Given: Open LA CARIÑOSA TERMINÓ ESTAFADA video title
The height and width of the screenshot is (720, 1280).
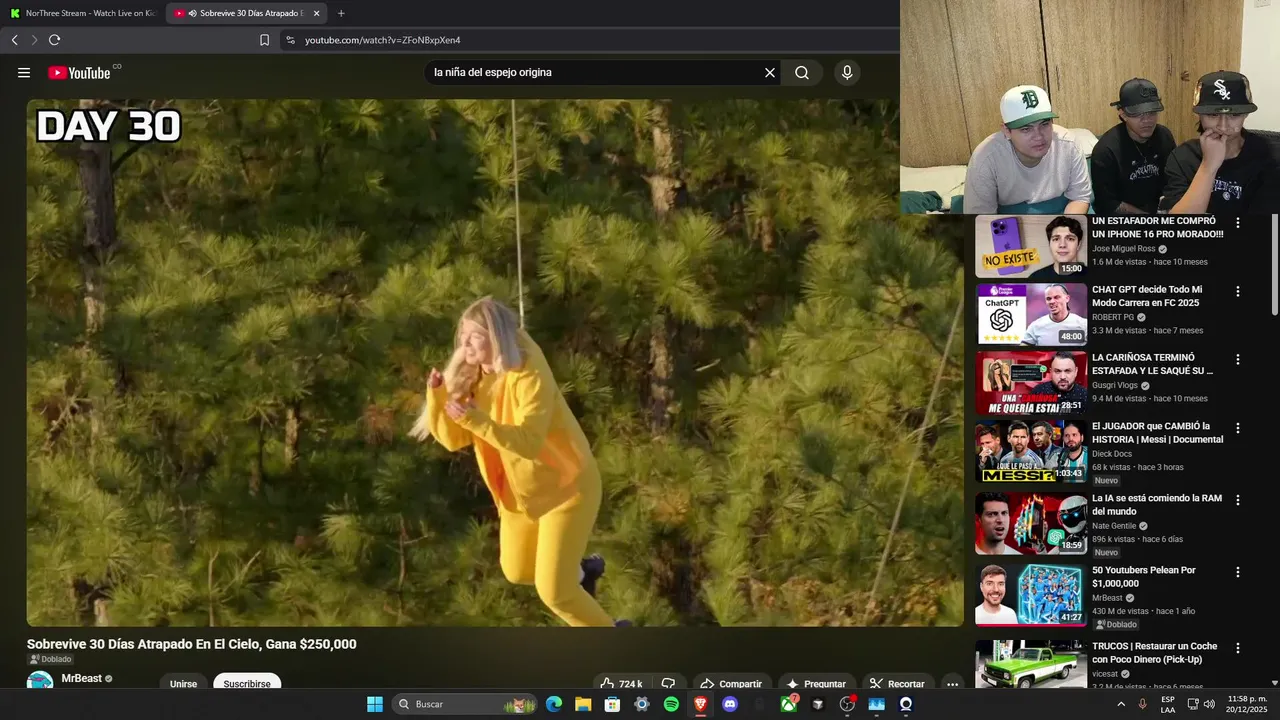Looking at the screenshot, I should pyautogui.click(x=1153, y=364).
